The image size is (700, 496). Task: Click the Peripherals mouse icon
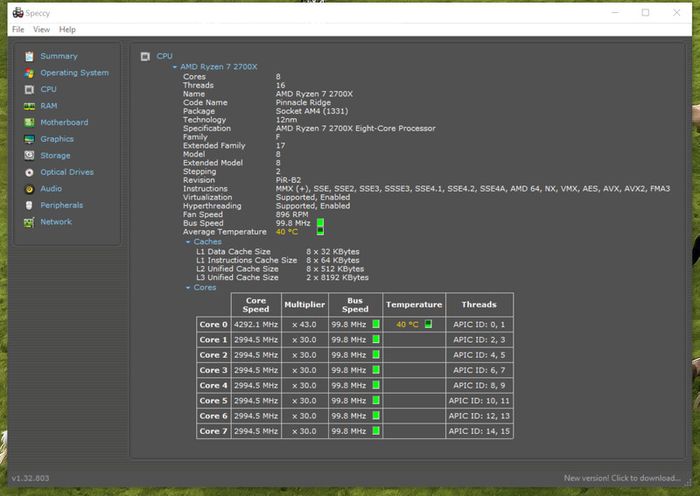[29, 205]
